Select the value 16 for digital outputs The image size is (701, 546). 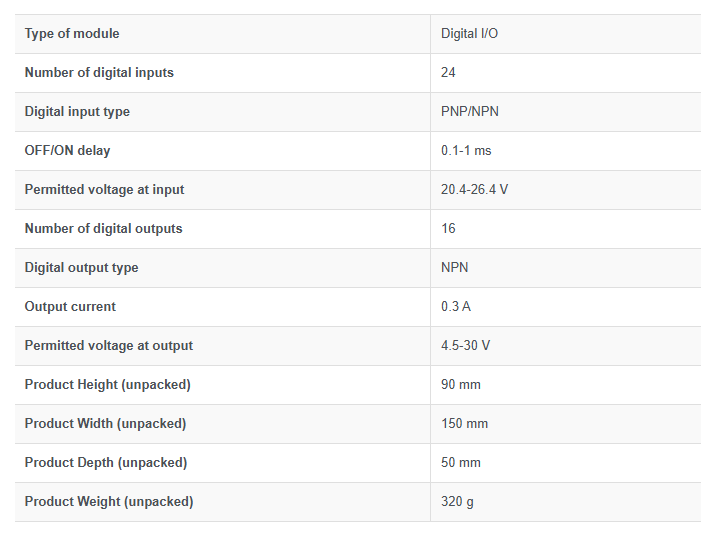click(x=448, y=229)
